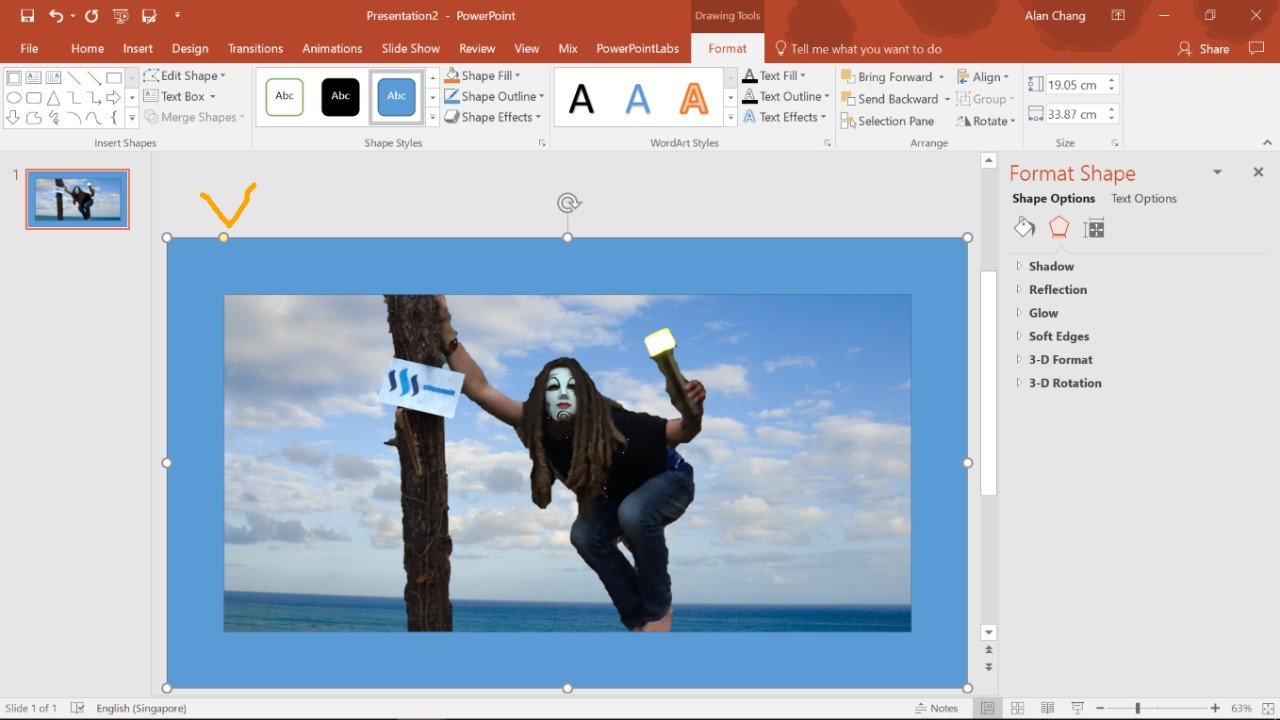
Task: Expand the Soft Edges section
Action: [x=1058, y=336]
